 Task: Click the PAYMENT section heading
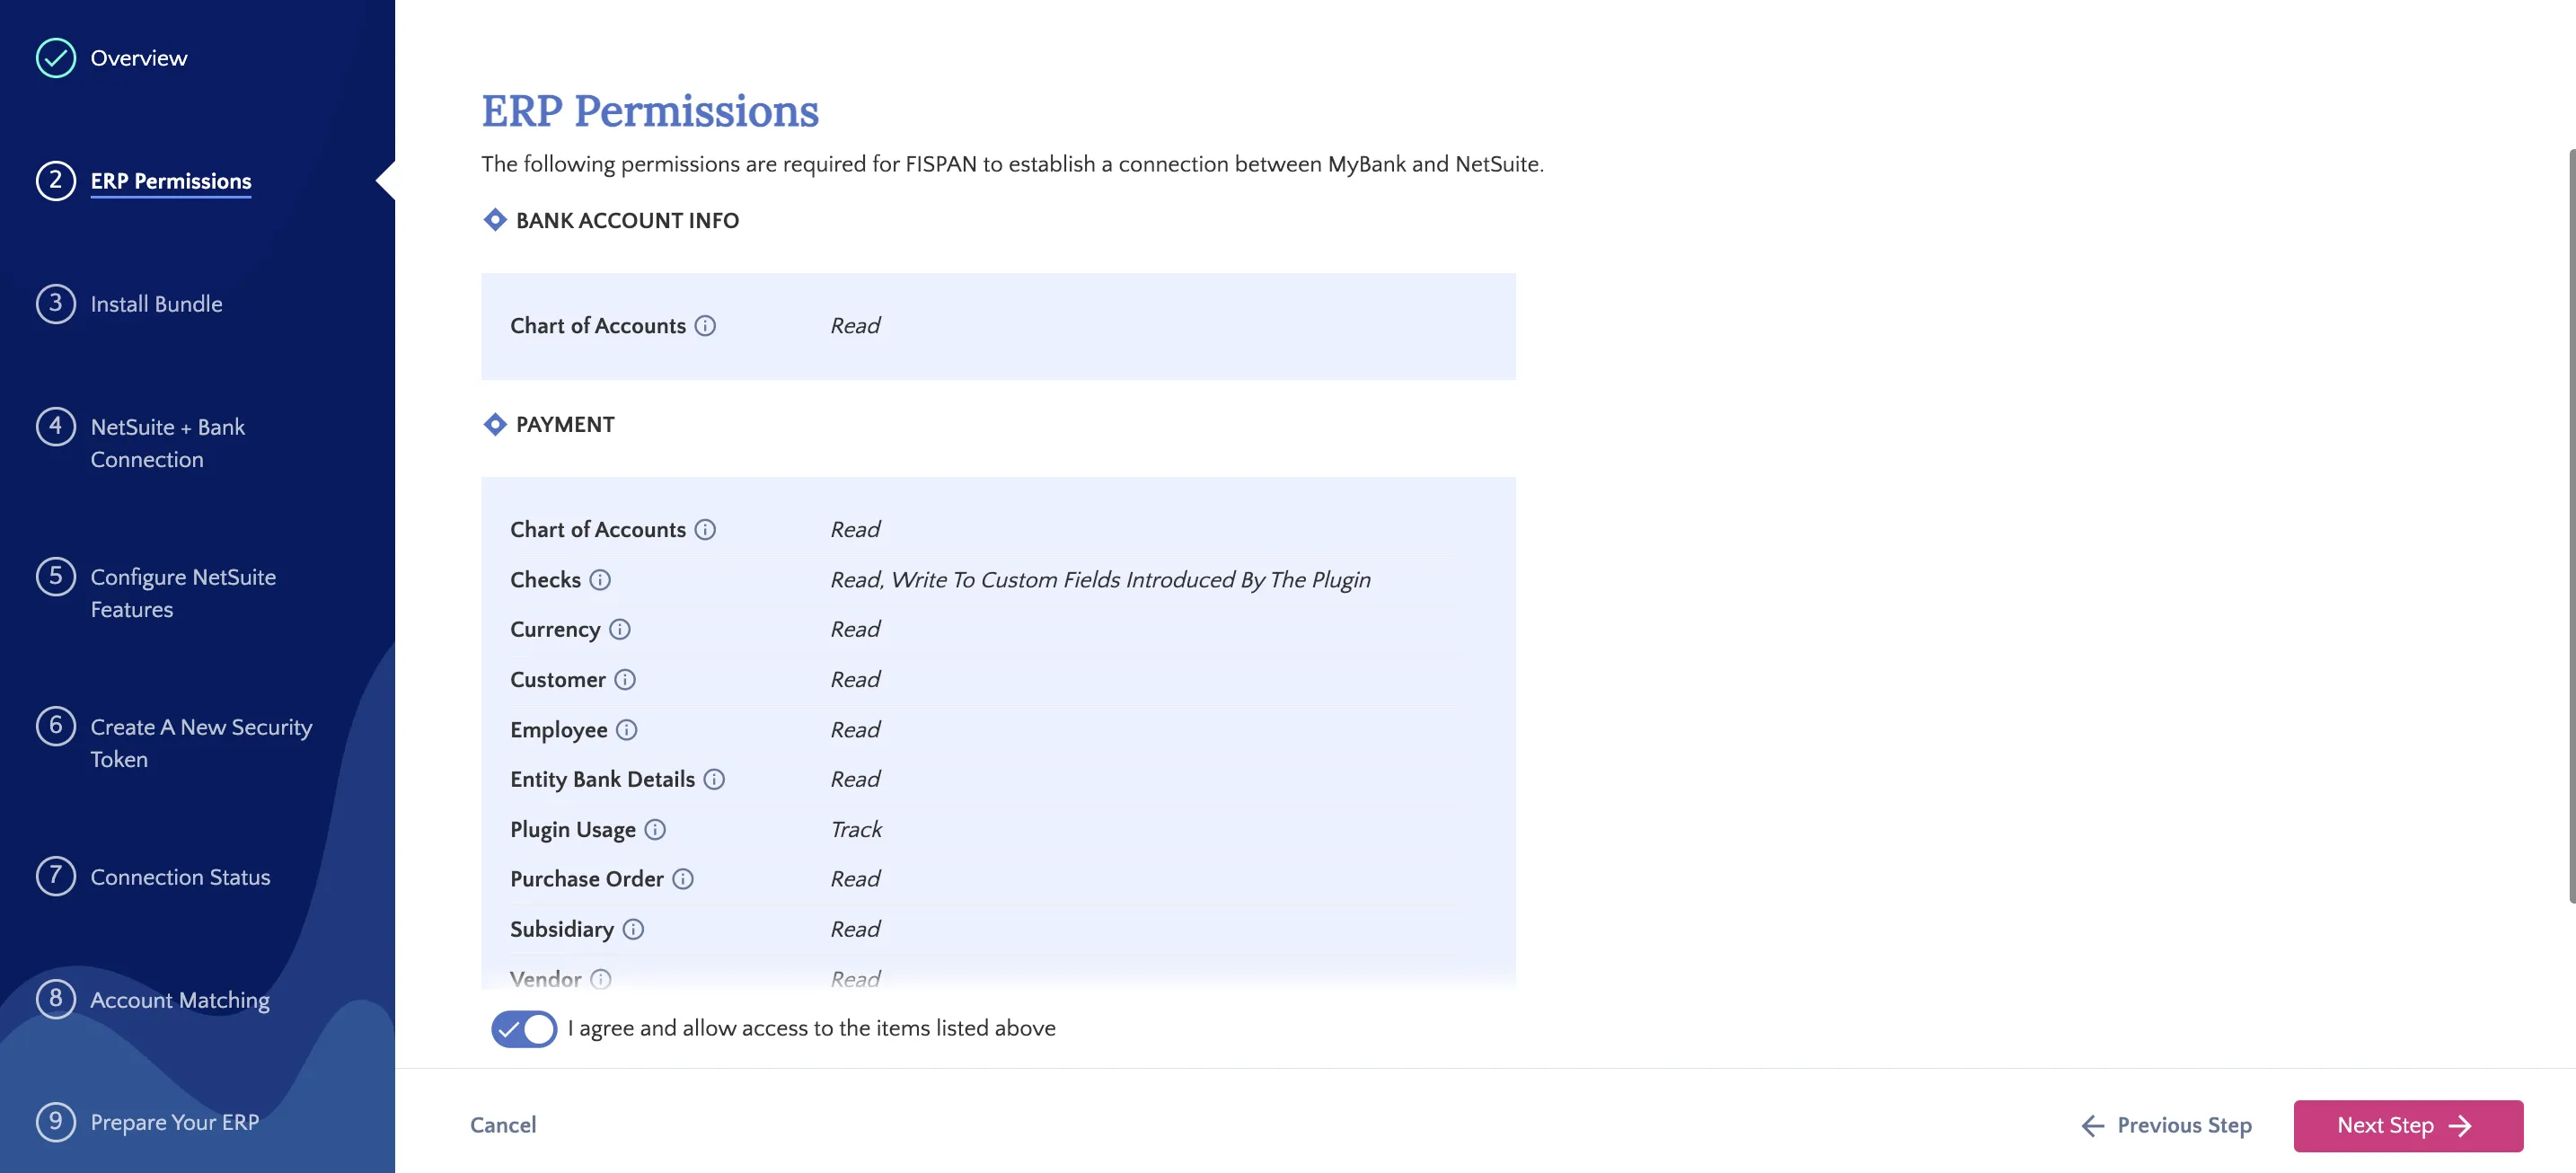pos(565,424)
